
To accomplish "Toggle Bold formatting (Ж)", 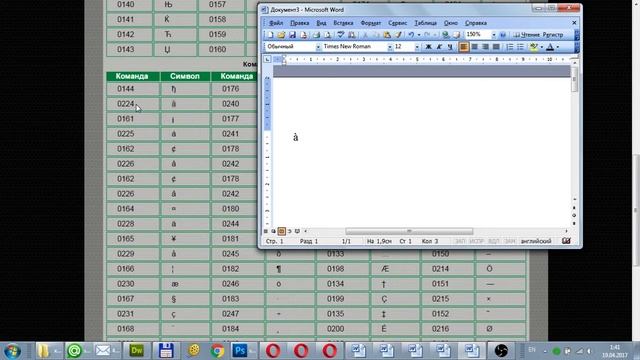I will coord(428,47).
